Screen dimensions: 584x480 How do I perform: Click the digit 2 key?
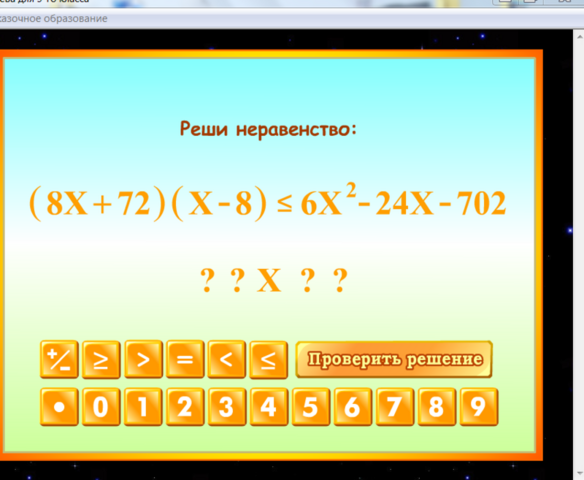[185, 407]
